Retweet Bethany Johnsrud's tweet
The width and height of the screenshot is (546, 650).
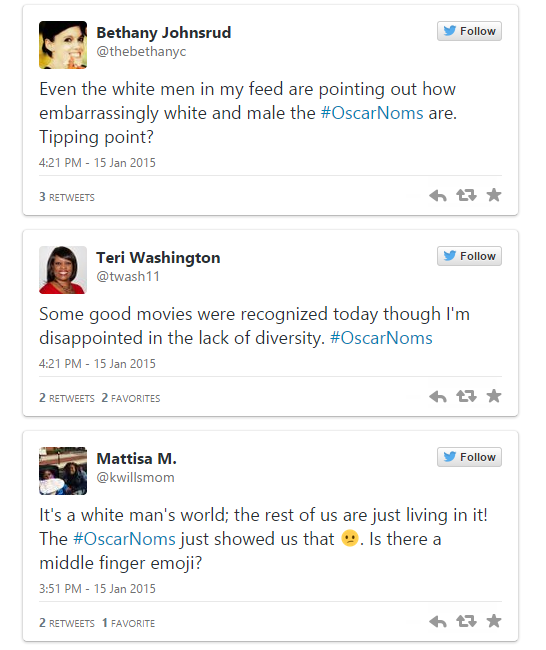[466, 195]
